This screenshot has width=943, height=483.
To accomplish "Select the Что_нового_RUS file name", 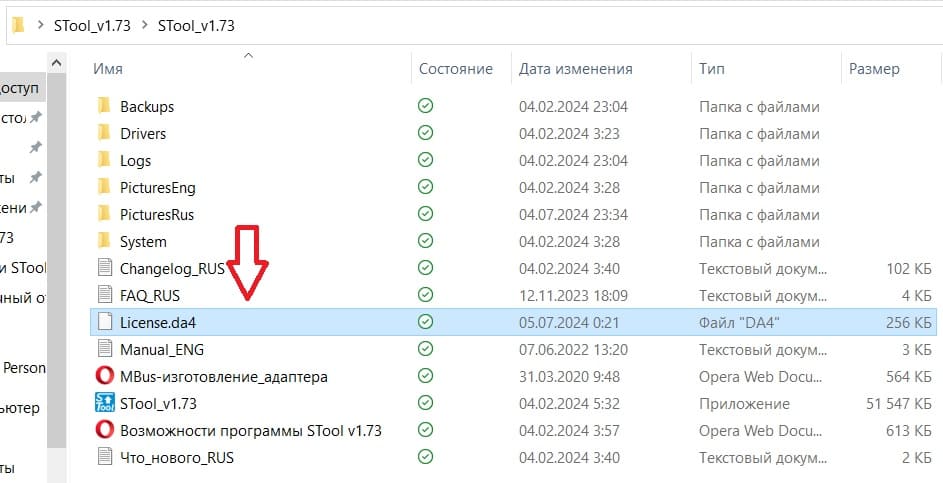I will point(177,458).
